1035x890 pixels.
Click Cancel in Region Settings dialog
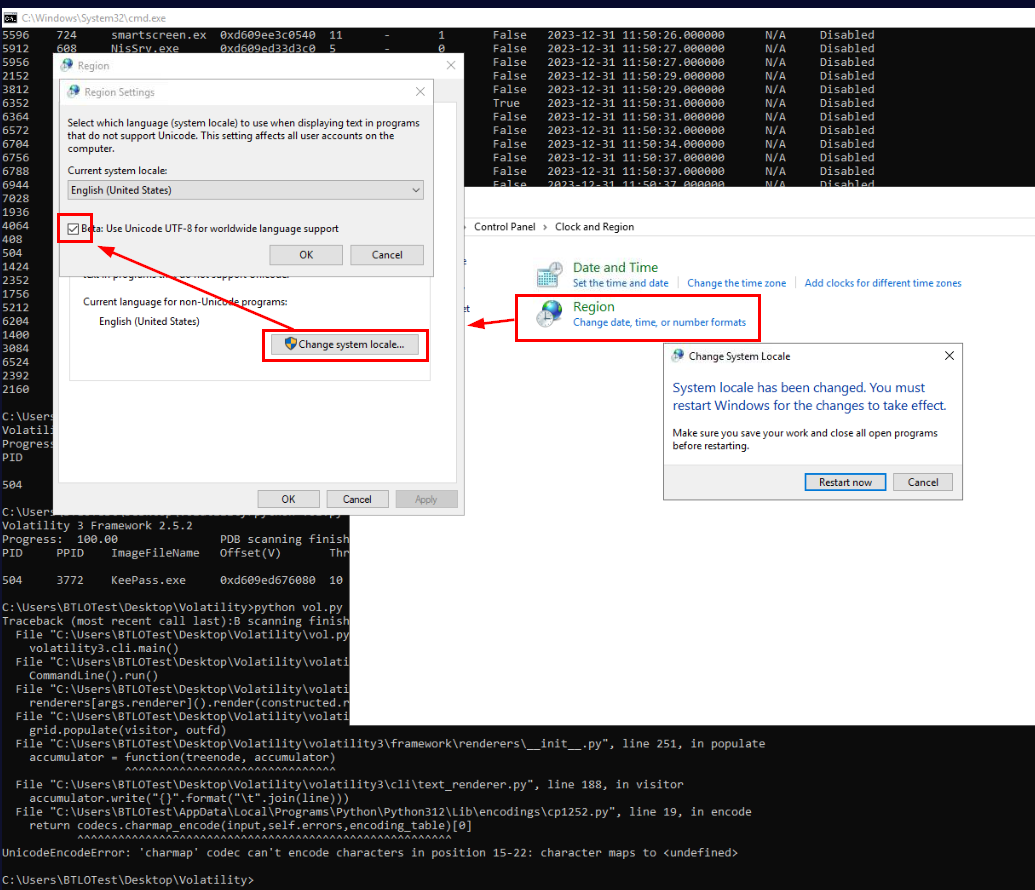tap(387, 255)
